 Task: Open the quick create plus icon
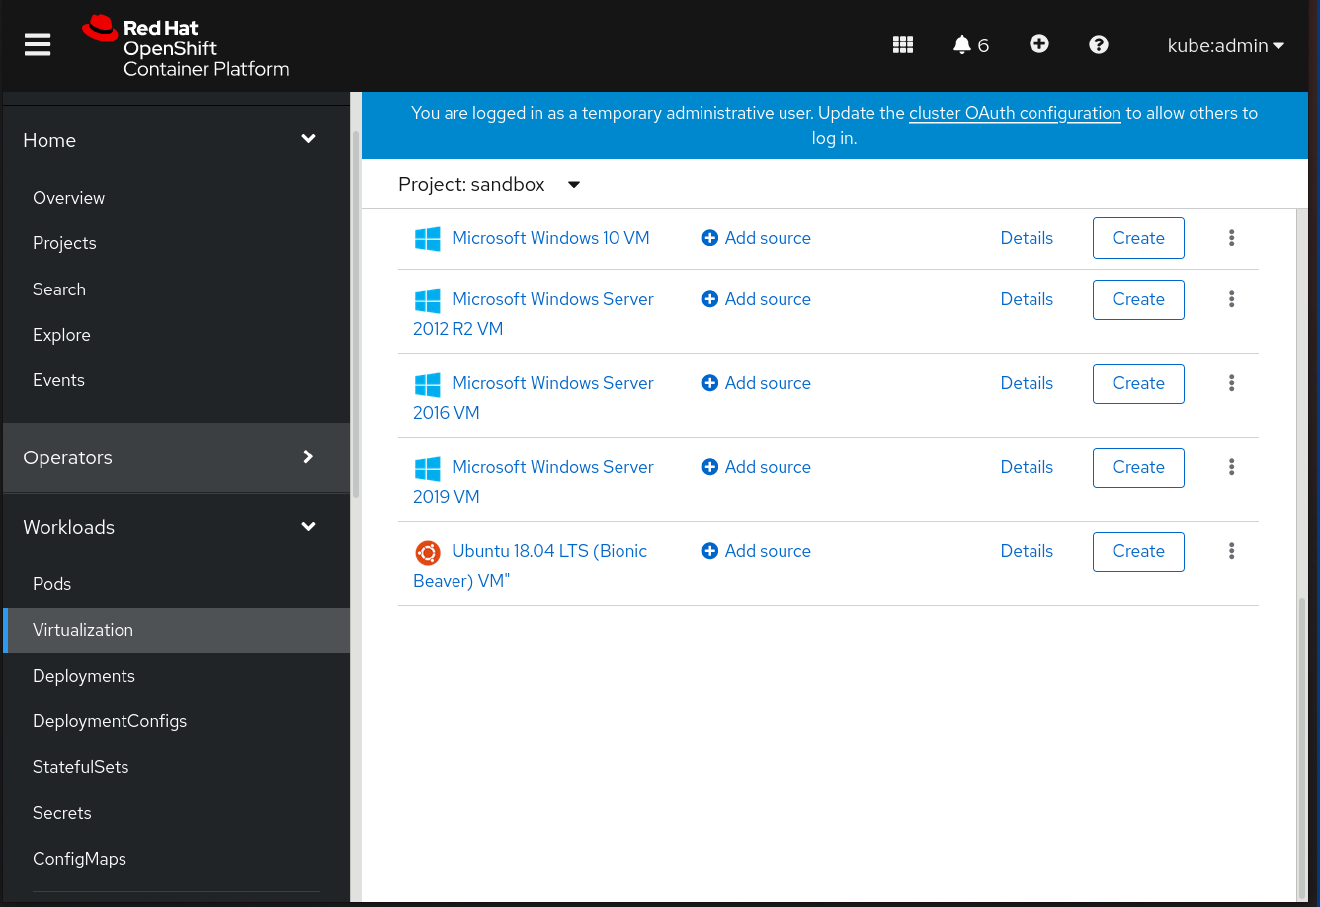1039,44
